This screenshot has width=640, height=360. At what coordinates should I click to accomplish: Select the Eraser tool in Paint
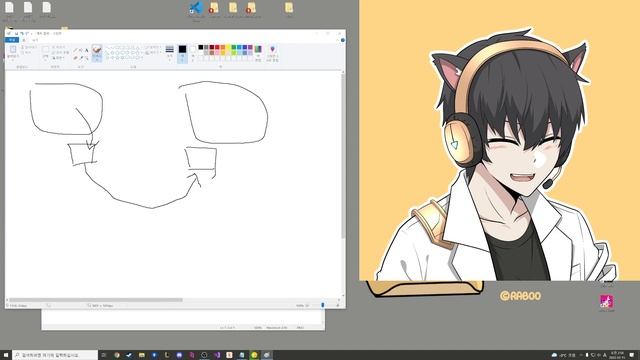click(75, 58)
